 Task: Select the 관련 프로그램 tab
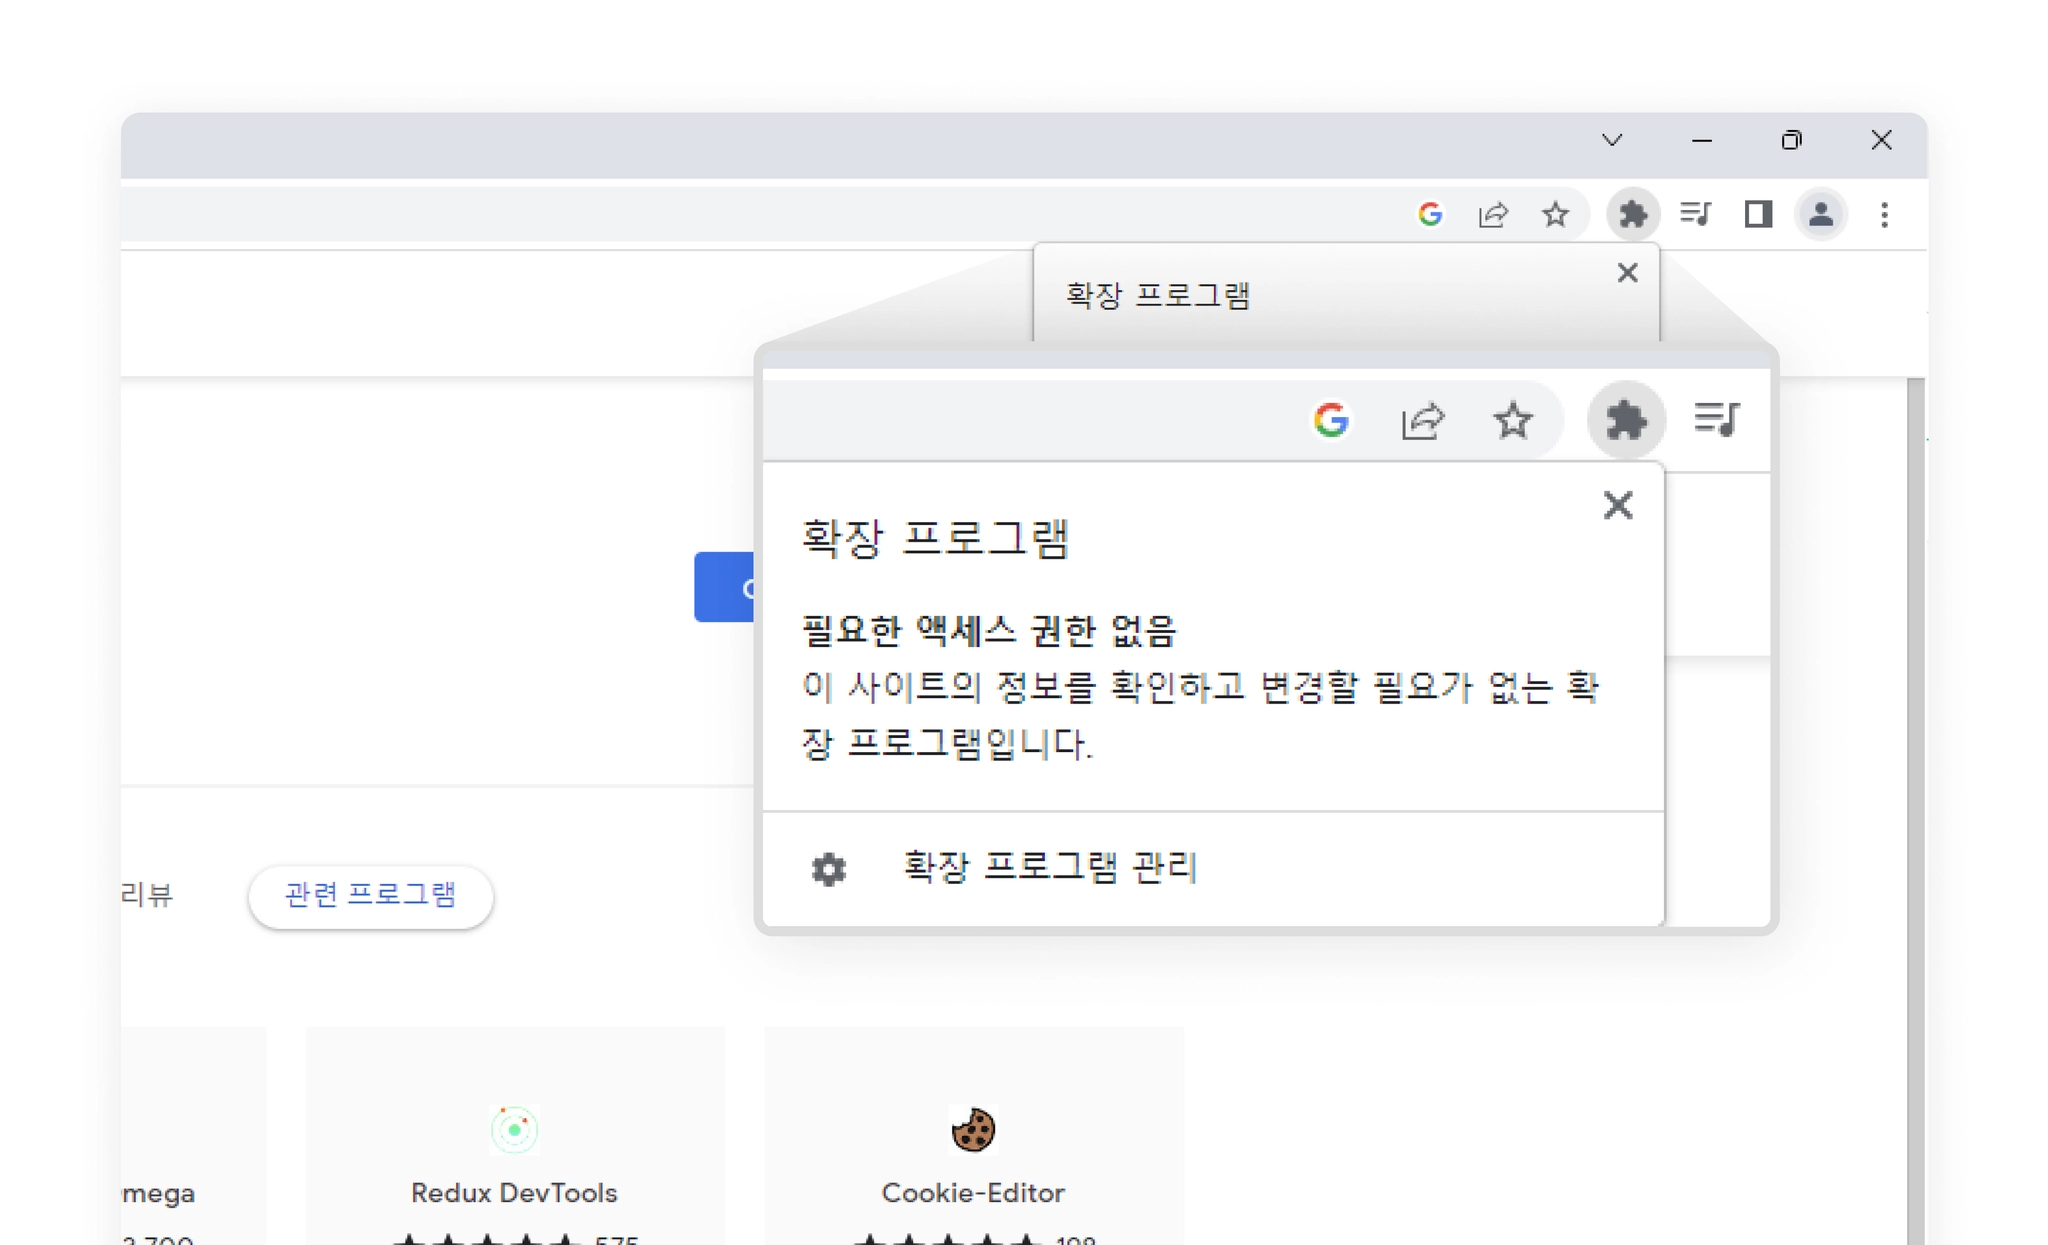(x=370, y=895)
